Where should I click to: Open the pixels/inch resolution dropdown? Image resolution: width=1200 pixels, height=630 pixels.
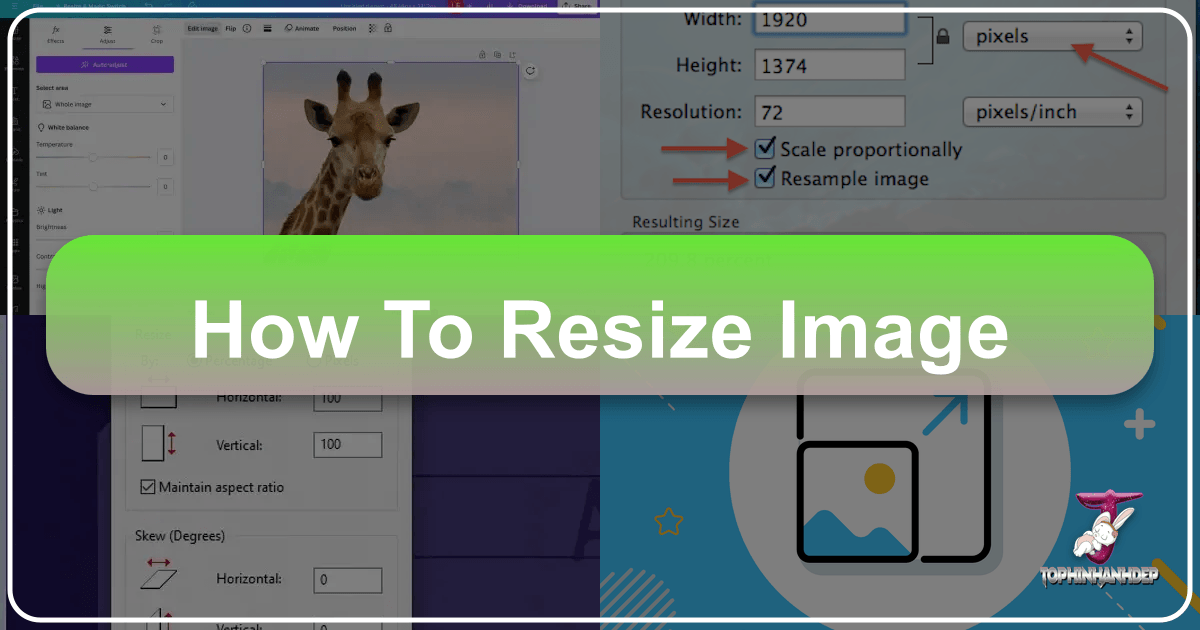tap(1052, 112)
